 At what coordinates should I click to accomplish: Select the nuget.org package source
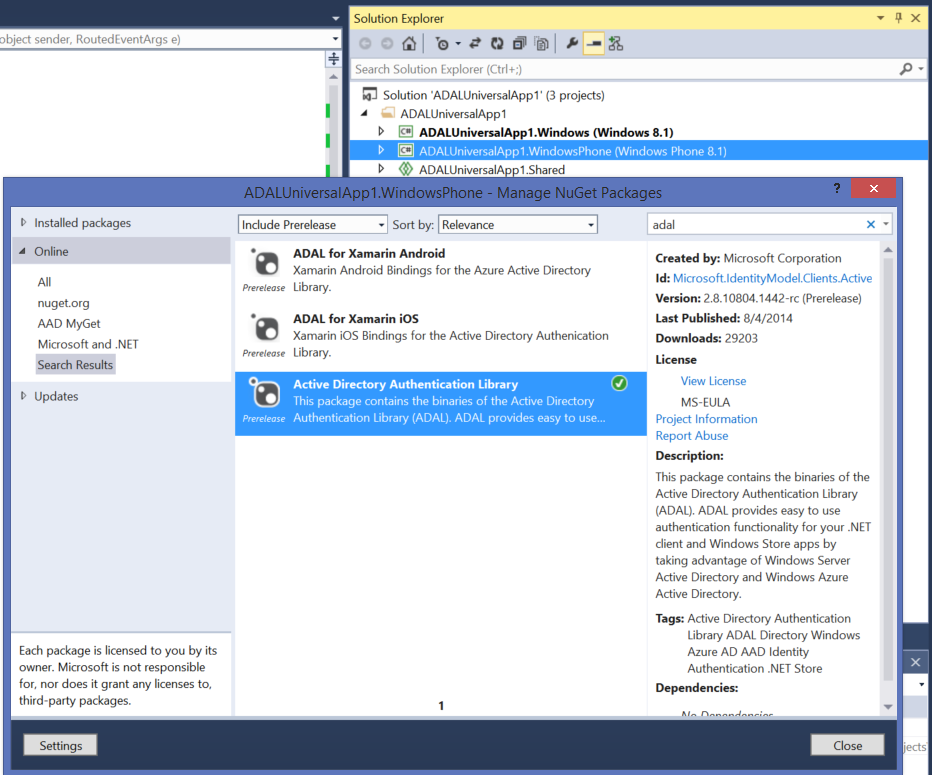[x=64, y=303]
